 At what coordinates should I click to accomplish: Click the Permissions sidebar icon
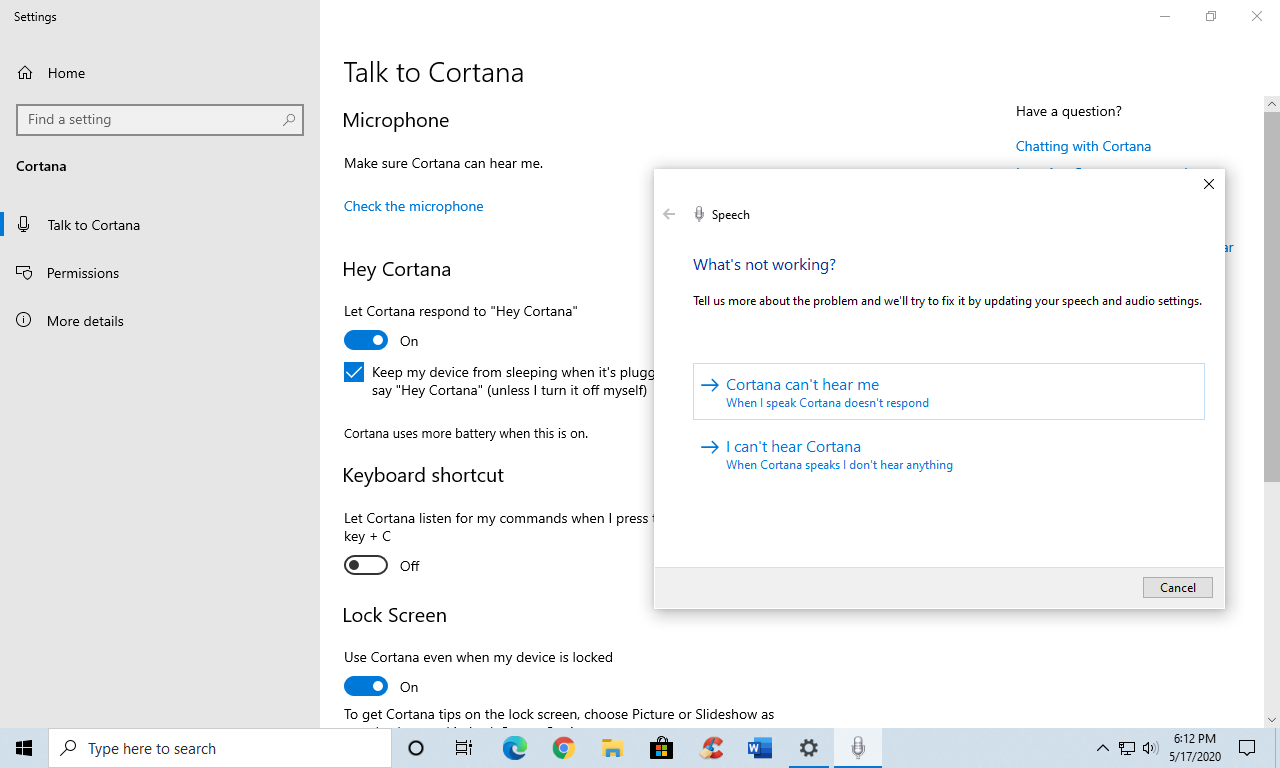[24, 273]
